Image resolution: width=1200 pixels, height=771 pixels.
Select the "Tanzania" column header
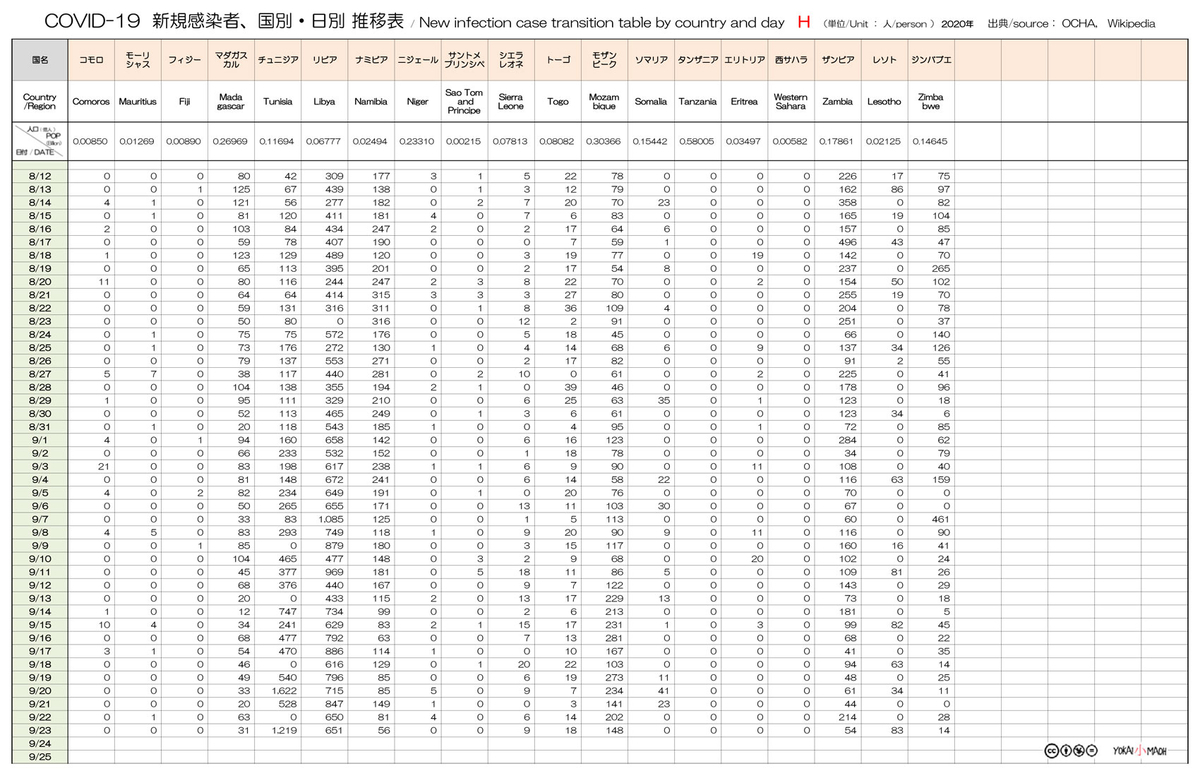pos(697,102)
